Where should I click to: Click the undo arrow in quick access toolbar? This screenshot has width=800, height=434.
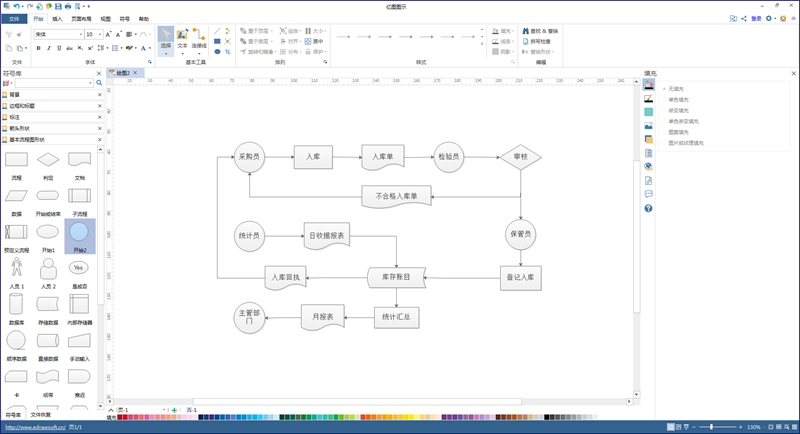click(x=17, y=6)
